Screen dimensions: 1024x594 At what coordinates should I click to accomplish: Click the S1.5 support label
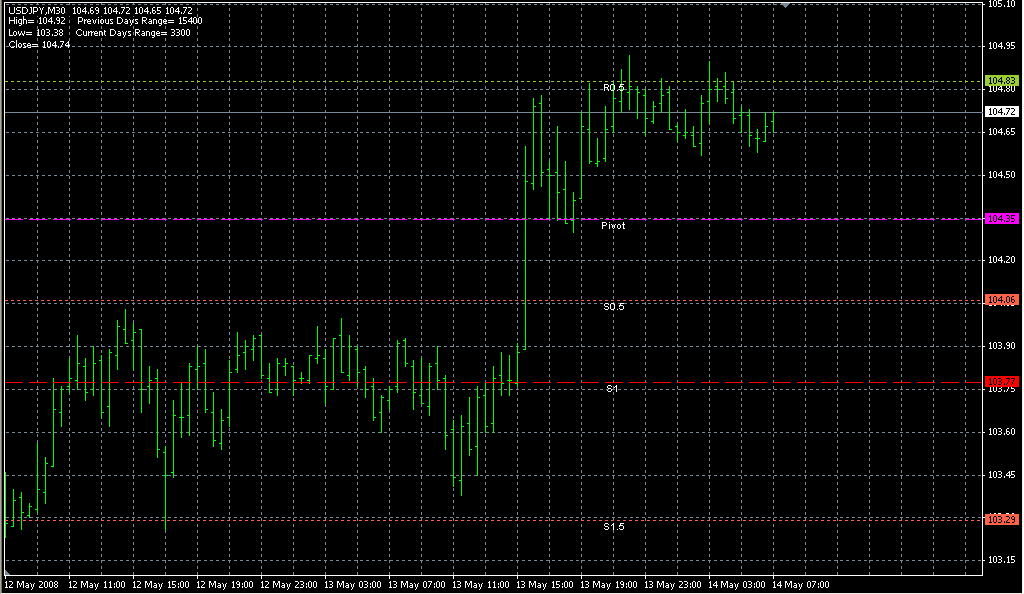point(613,526)
